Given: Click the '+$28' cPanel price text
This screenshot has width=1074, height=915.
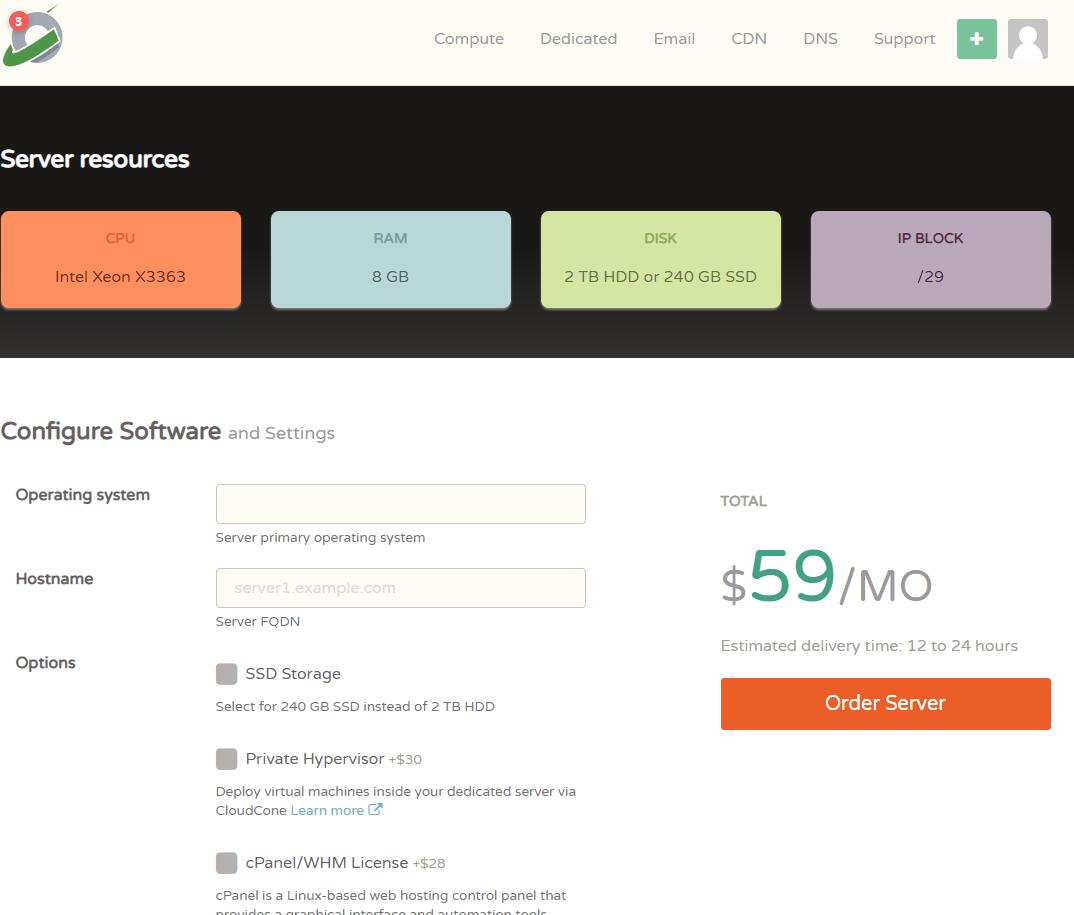Looking at the screenshot, I should [429, 864].
